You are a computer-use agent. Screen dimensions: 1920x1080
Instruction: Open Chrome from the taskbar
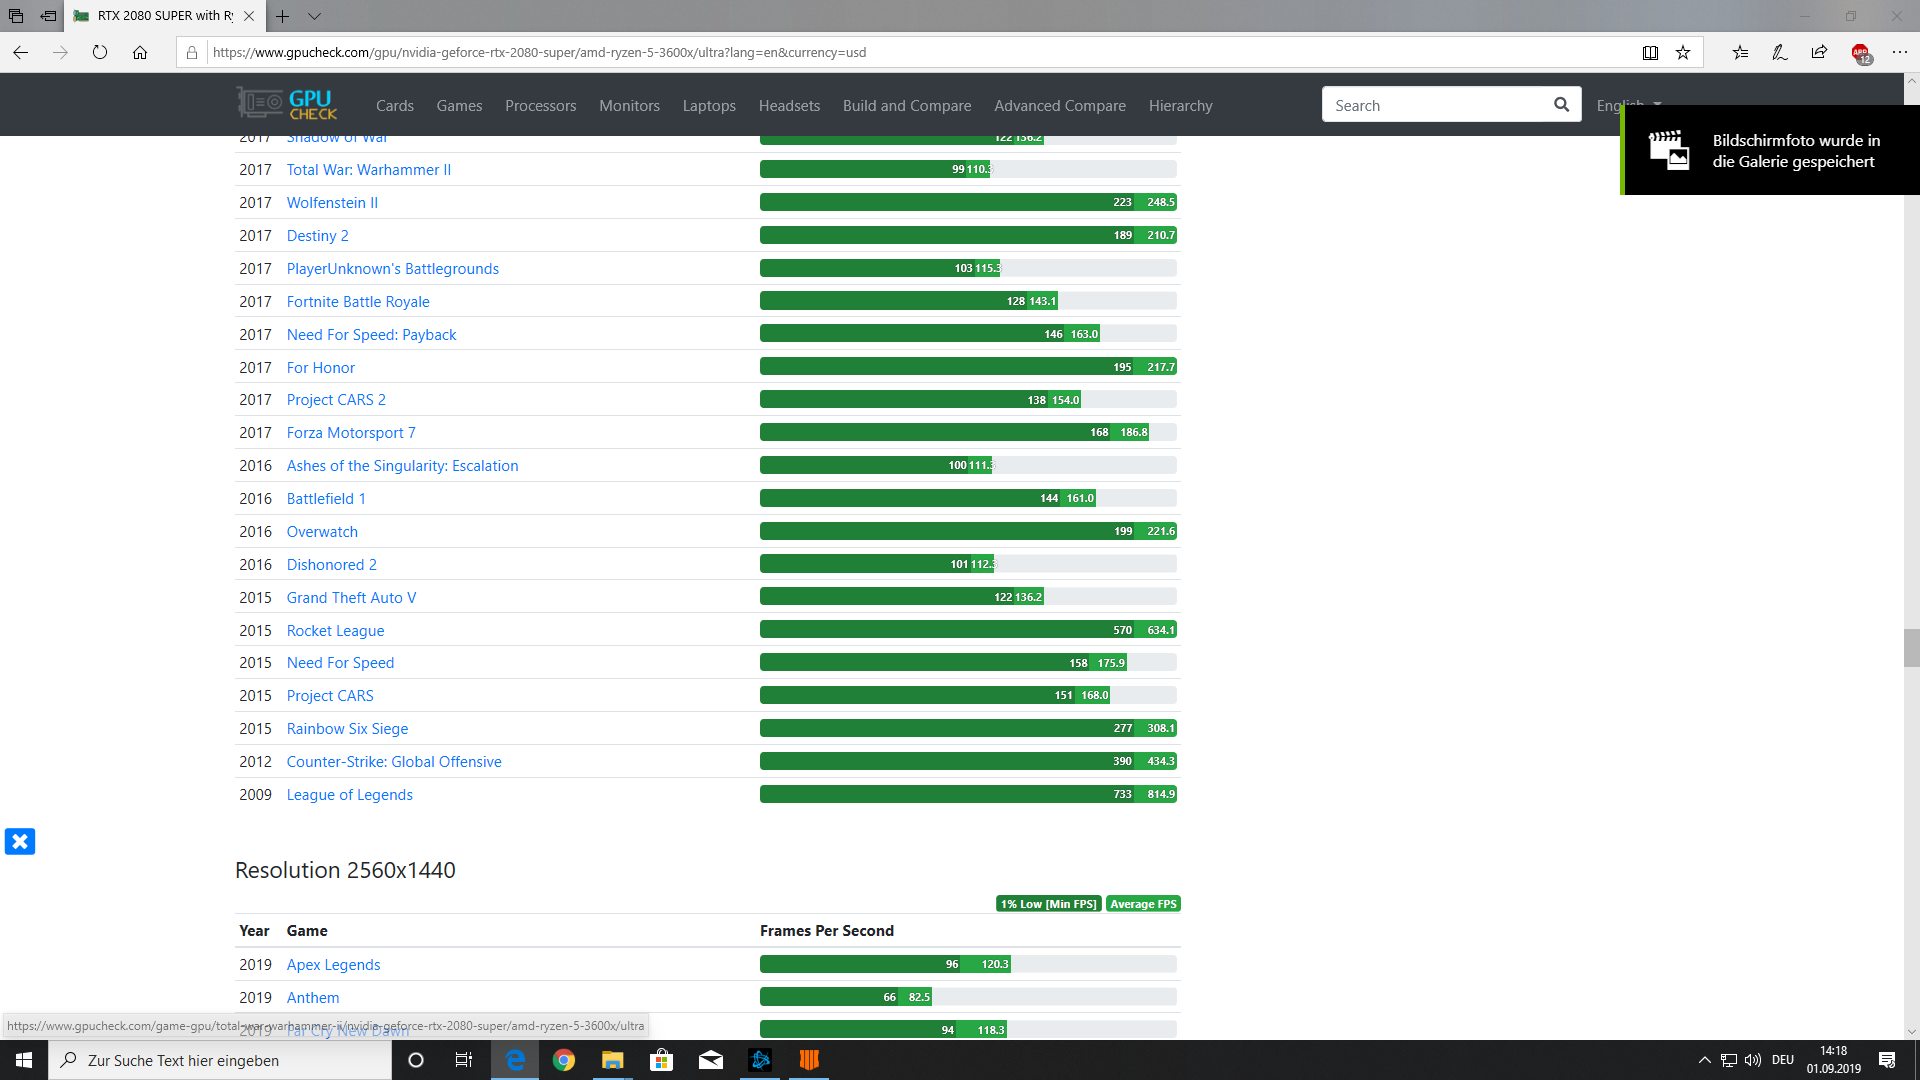564,1060
